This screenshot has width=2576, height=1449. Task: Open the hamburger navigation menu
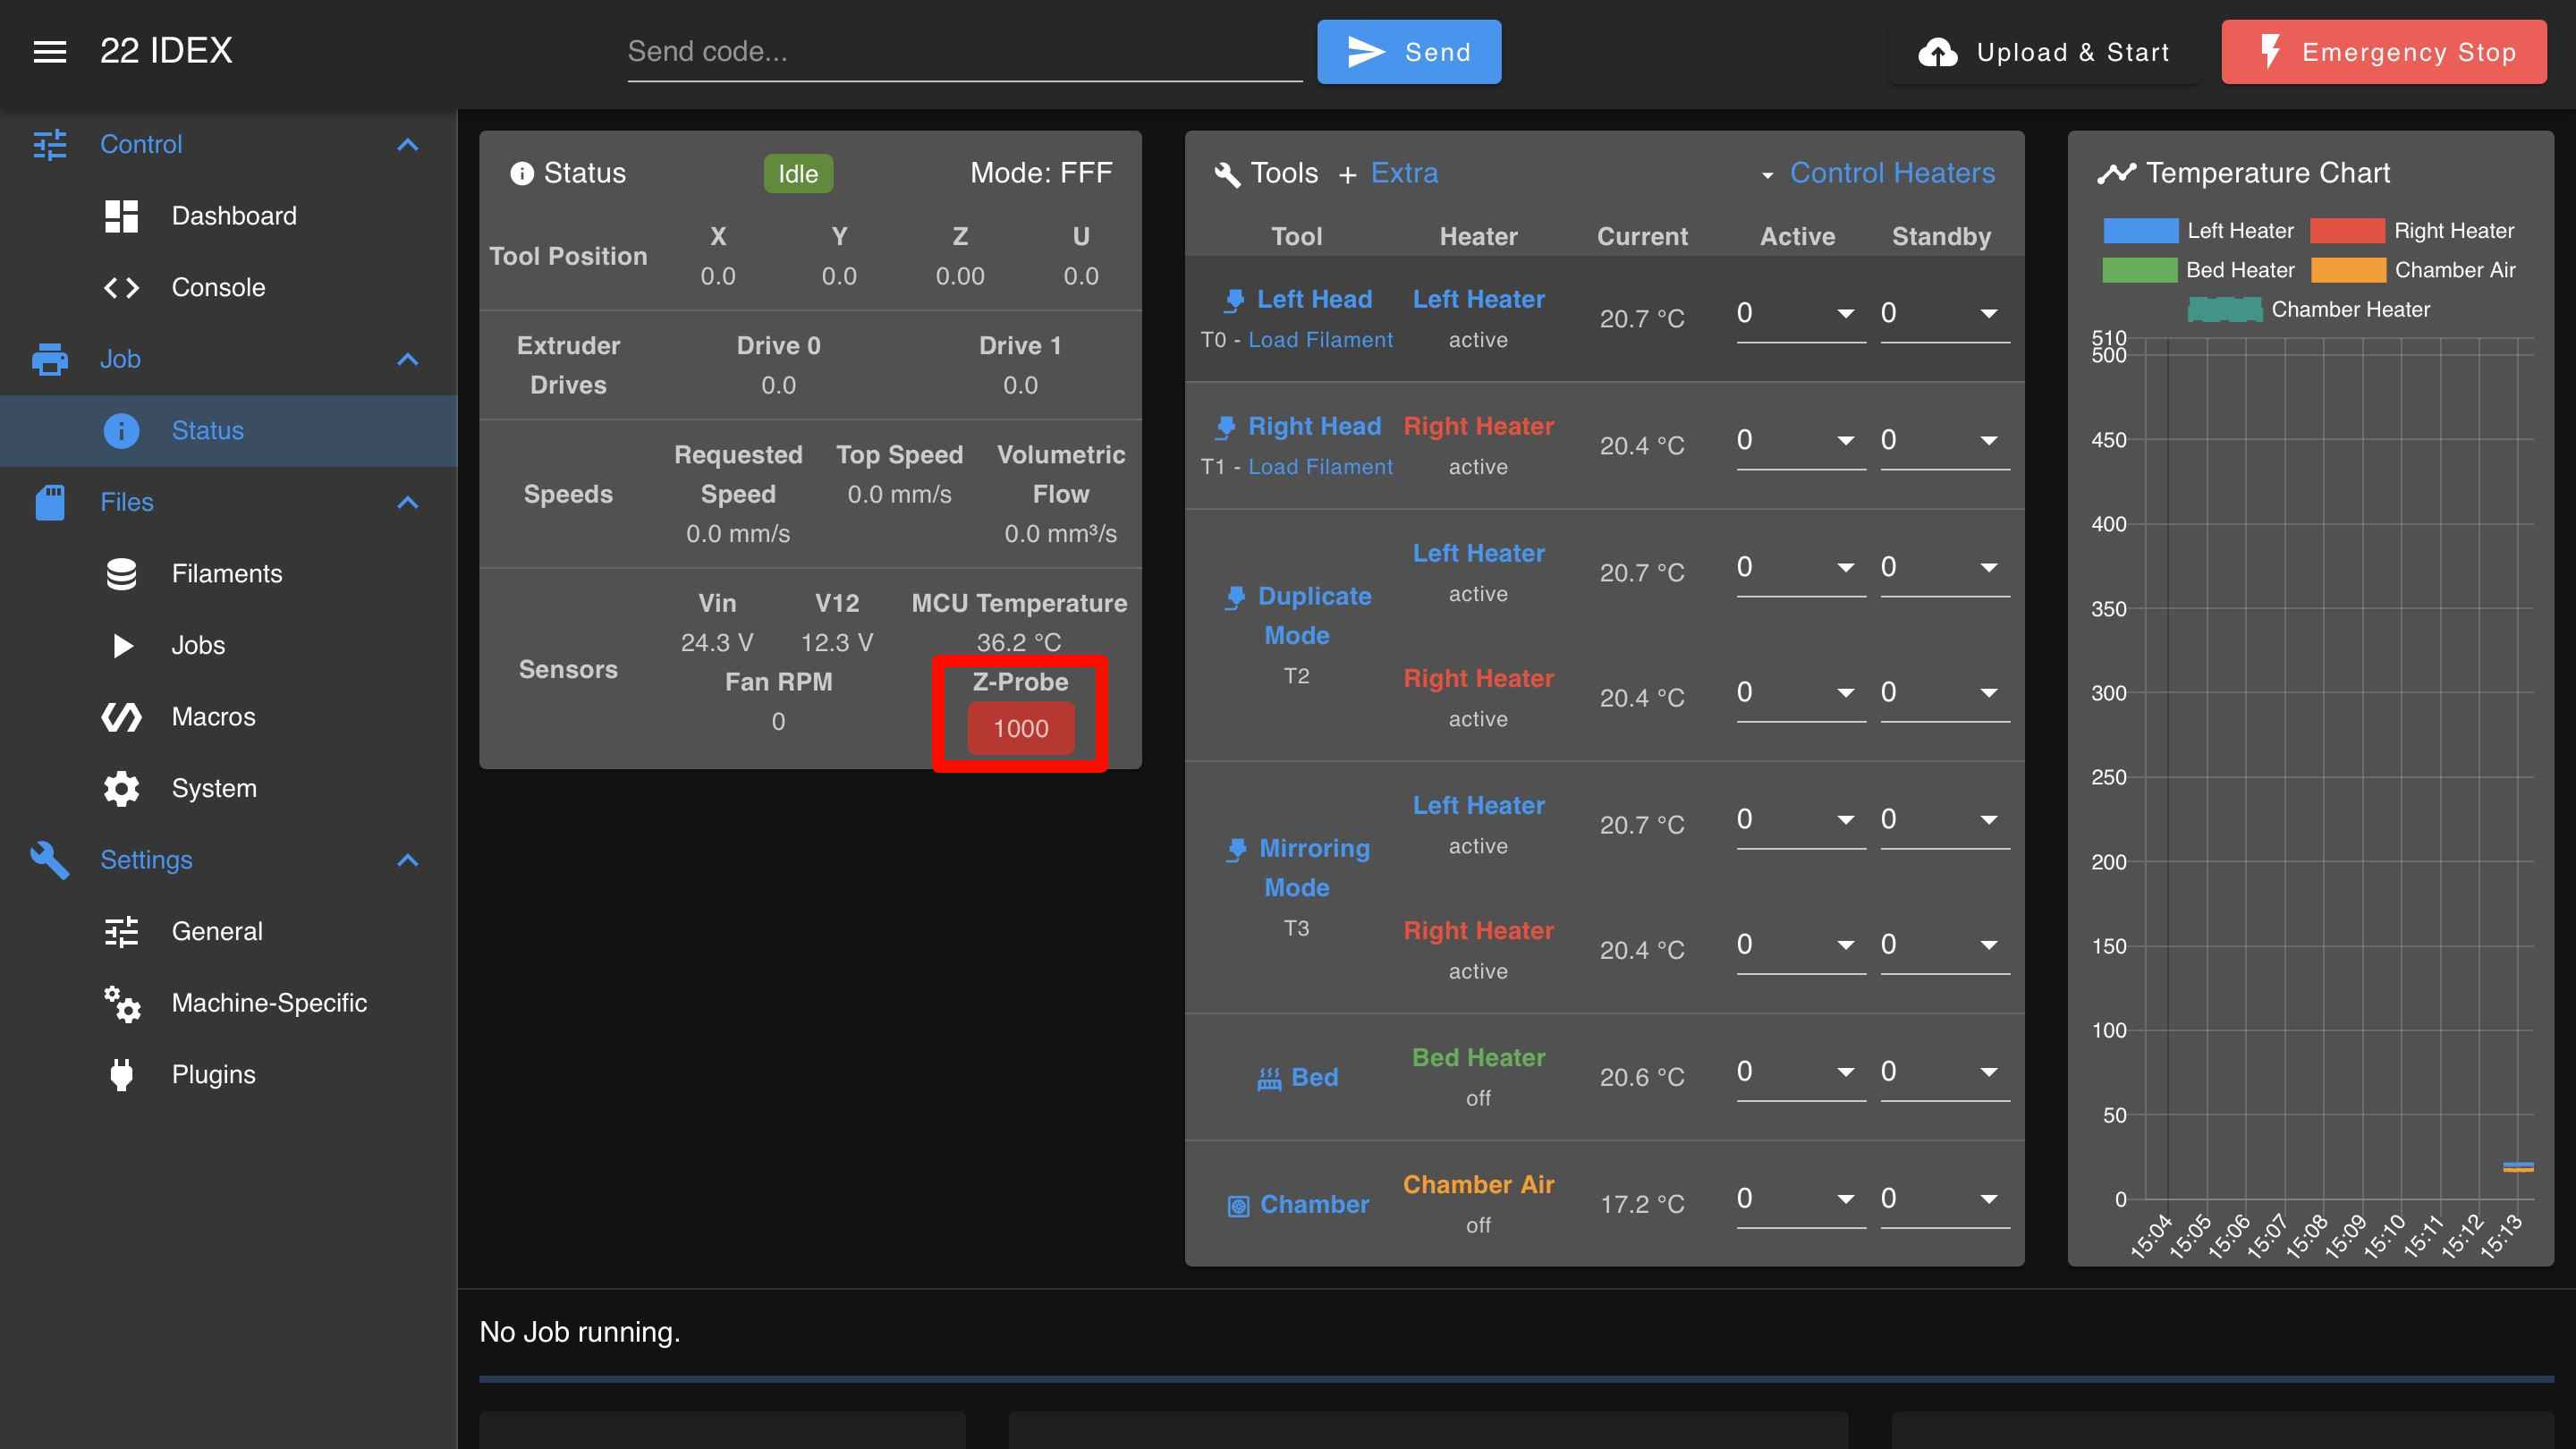[x=50, y=52]
